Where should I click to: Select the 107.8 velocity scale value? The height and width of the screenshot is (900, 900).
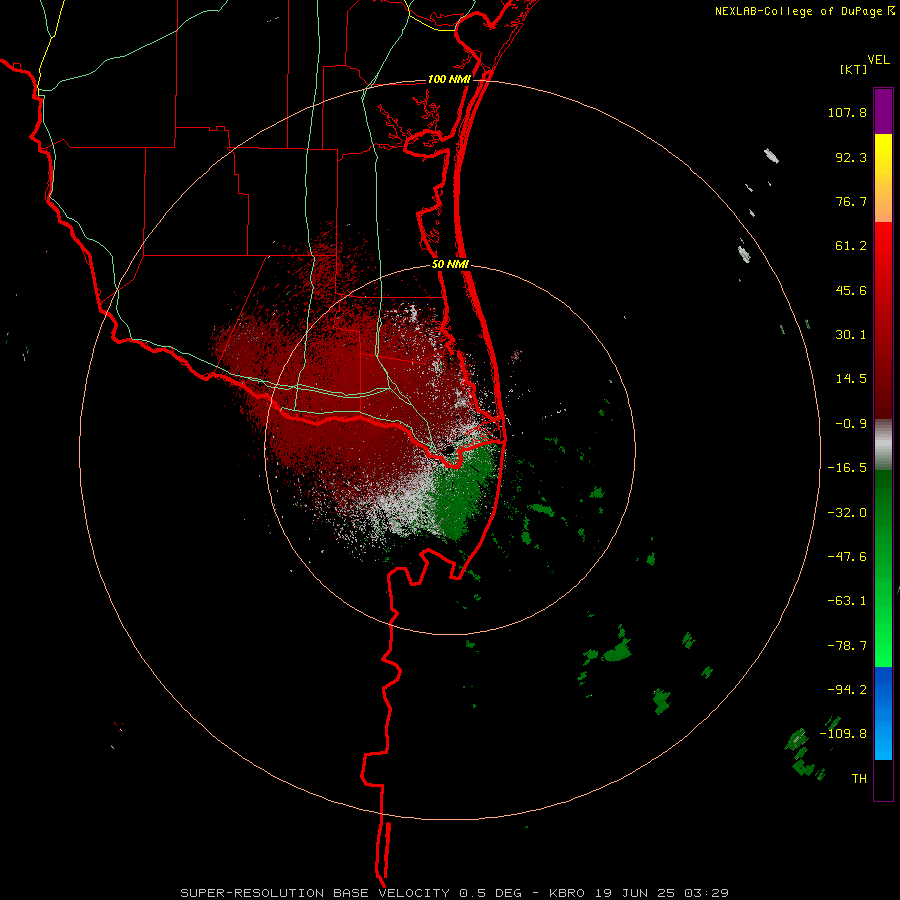(847, 112)
